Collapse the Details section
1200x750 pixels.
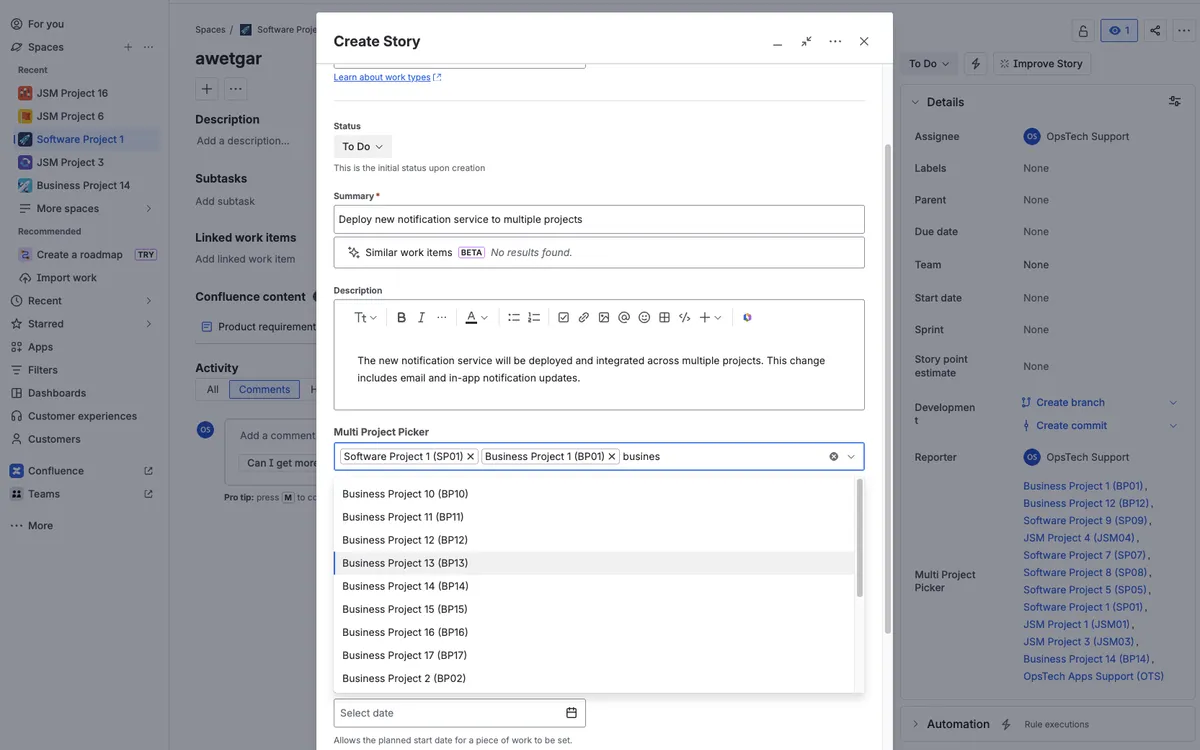pyautogui.click(x=915, y=101)
